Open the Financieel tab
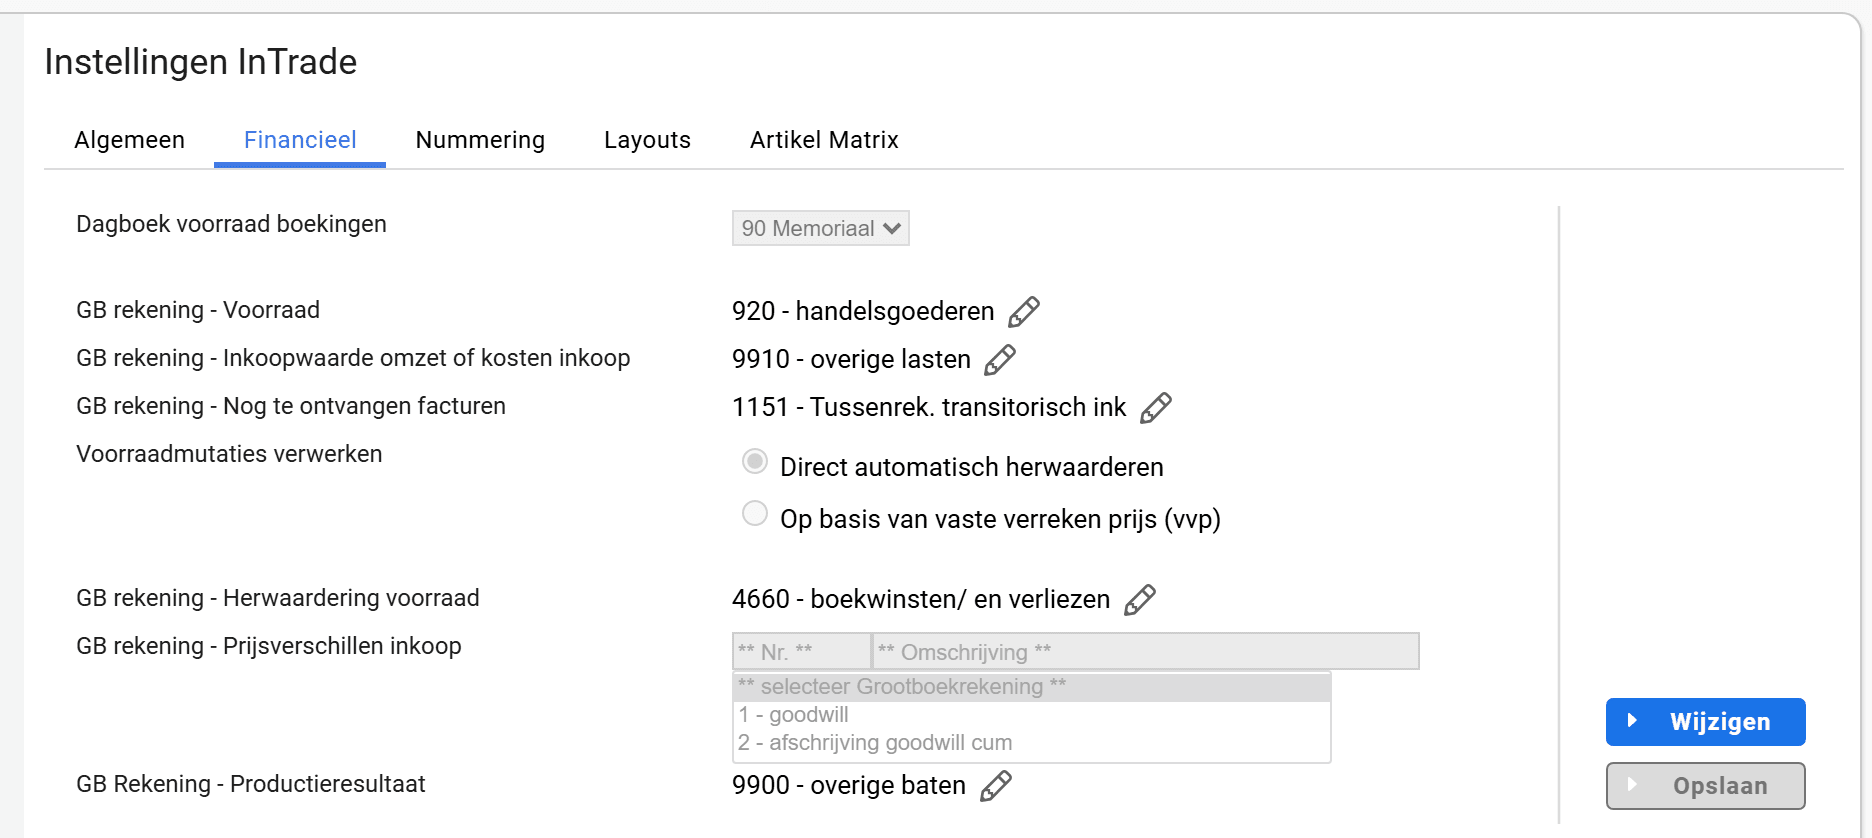The height and width of the screenshot is (838, 1872). pos(300,140)
